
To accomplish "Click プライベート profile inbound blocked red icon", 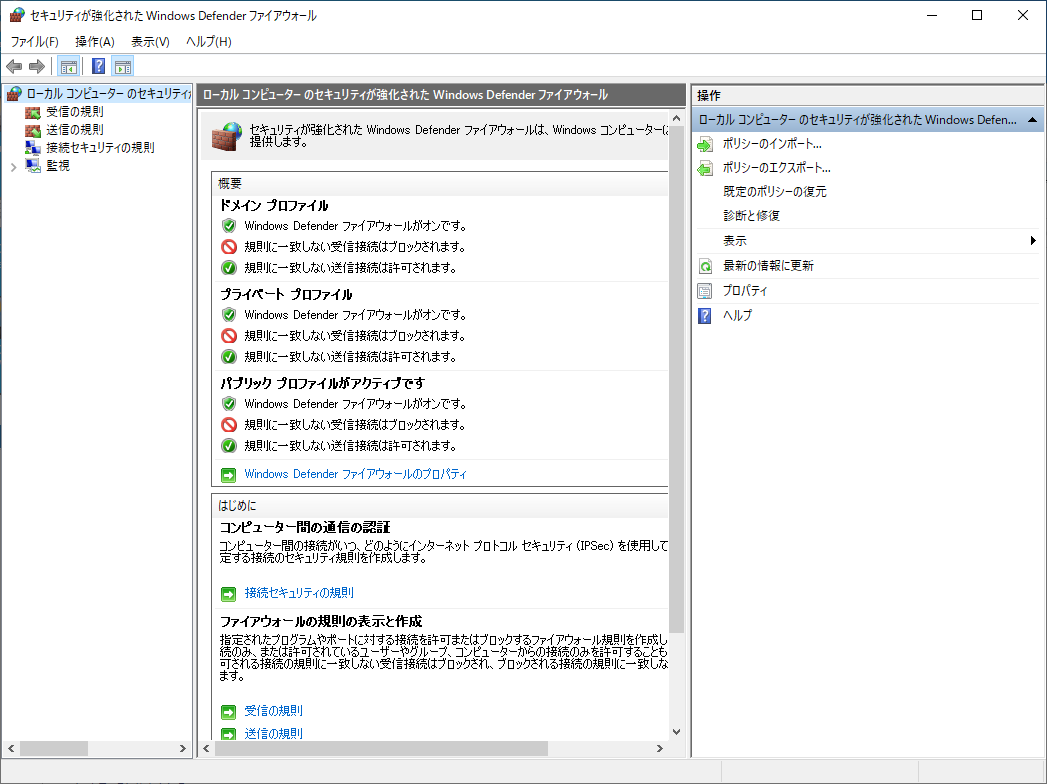I will (x=229, y=336).
